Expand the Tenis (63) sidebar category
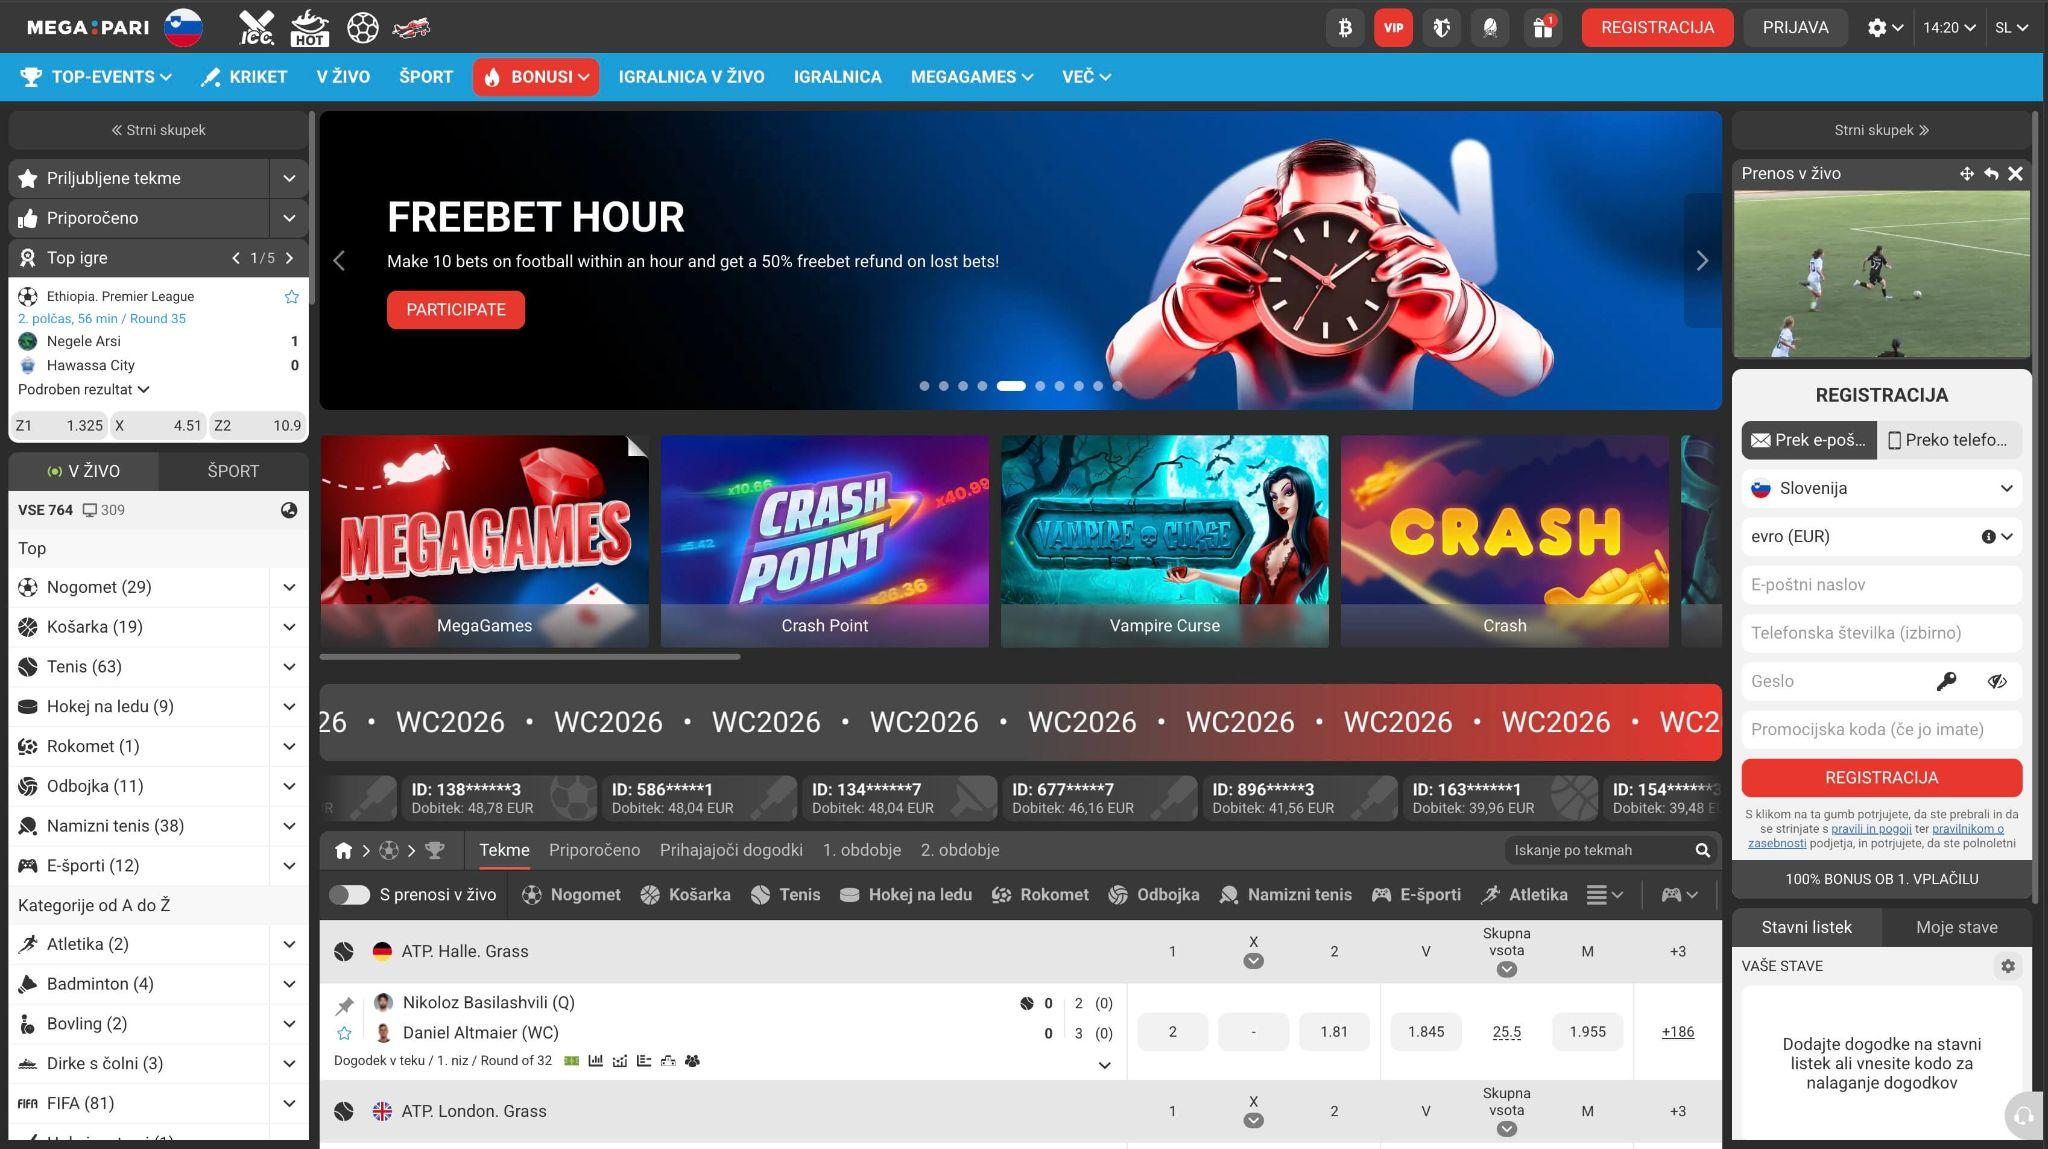The width and height of the screenshot is (2048, 1149). coord(289,667)
